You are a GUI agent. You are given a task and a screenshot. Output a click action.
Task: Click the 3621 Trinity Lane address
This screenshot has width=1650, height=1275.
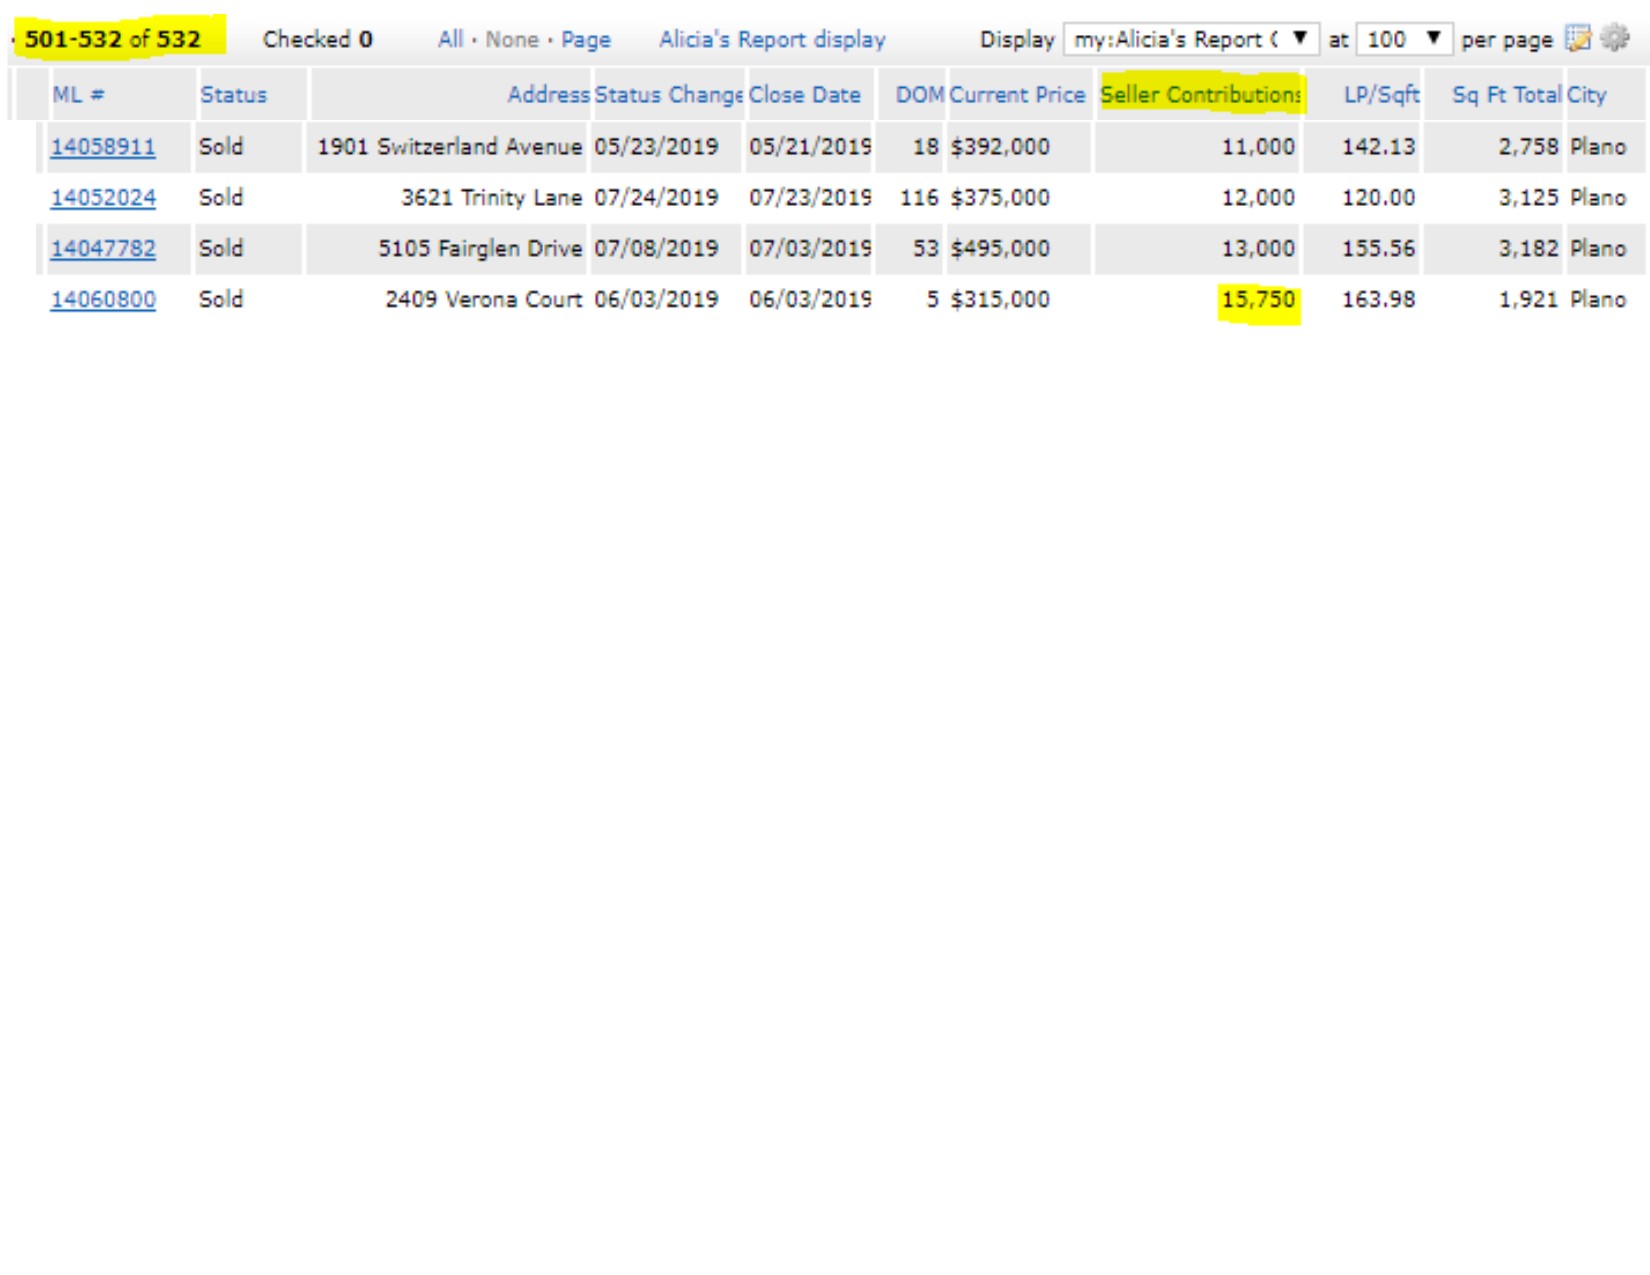[491, 198]
